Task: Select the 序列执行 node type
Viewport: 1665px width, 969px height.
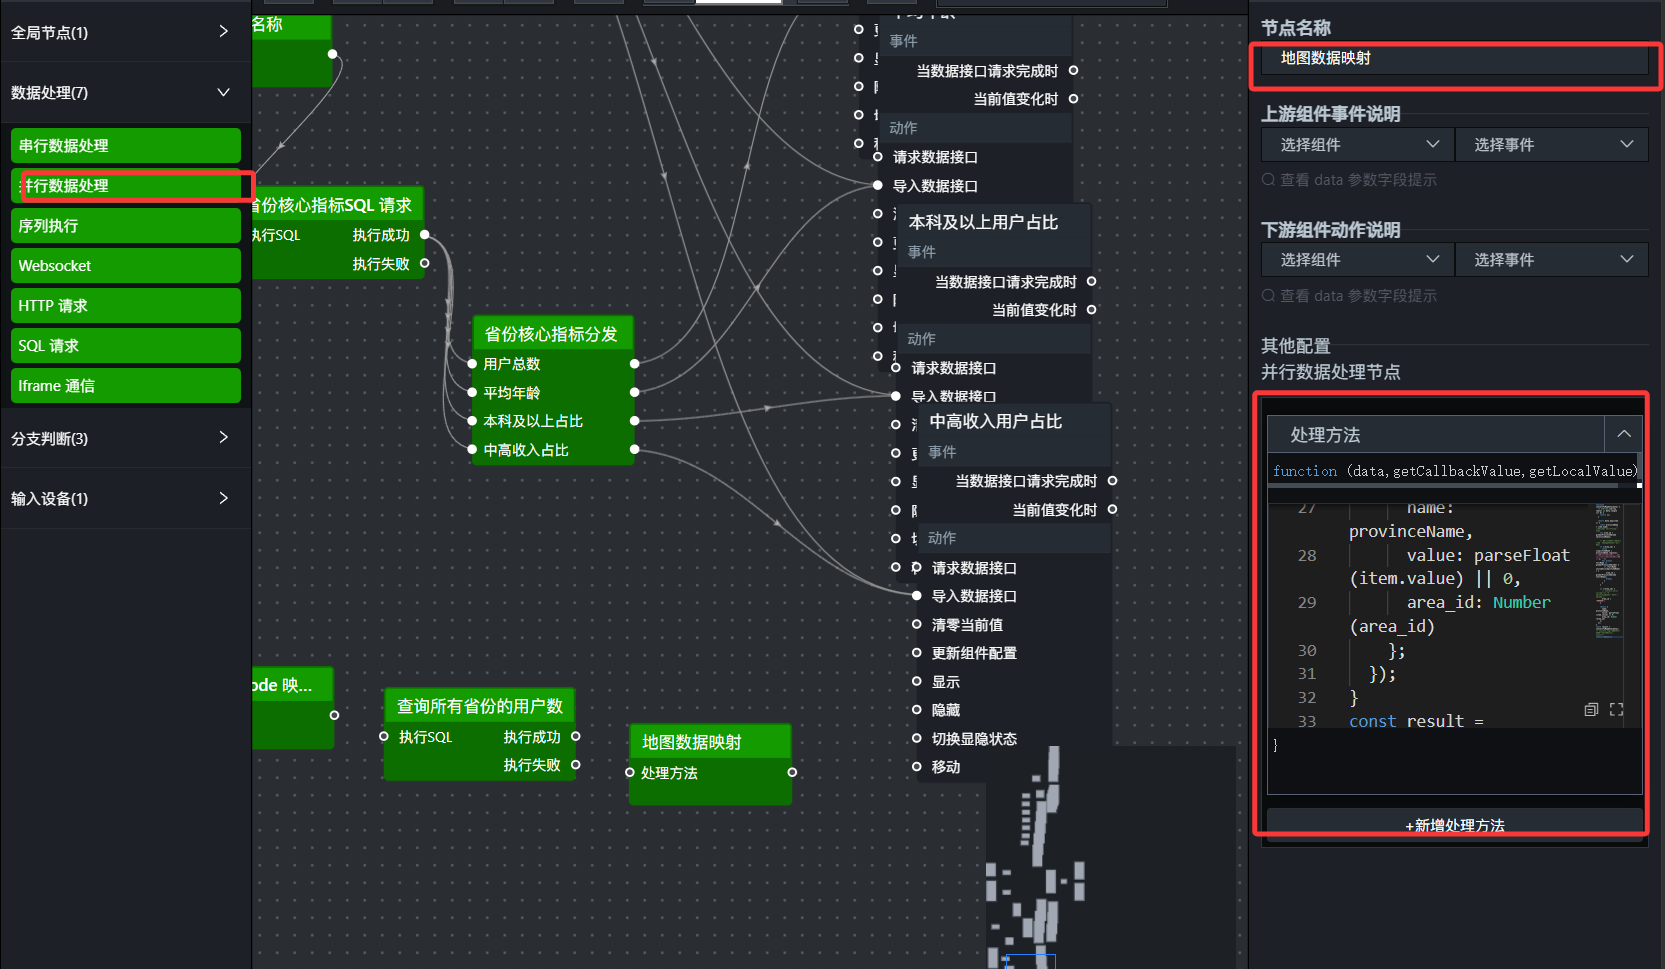Action: click(126, 225)
